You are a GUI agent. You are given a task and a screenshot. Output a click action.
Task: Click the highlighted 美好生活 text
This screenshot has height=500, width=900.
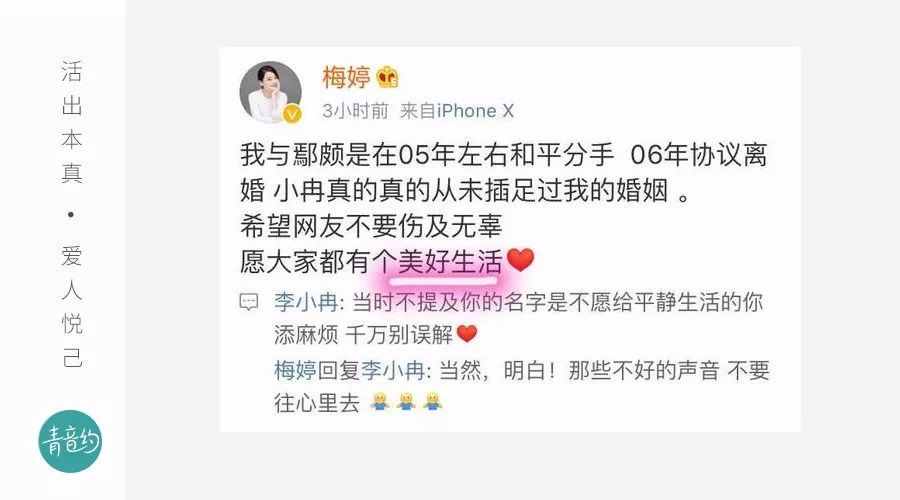(x=450, y=262)
